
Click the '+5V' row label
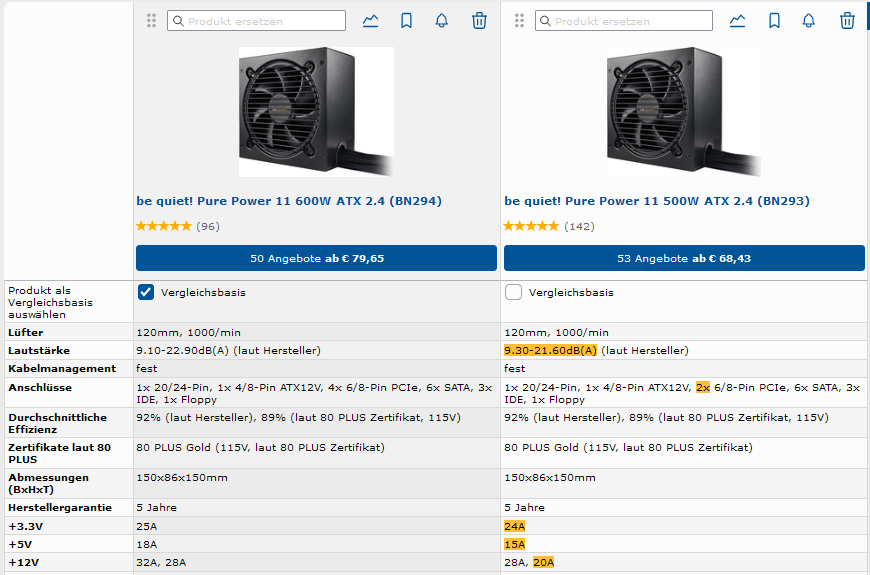pyautogui.click(x=20, y=544)
